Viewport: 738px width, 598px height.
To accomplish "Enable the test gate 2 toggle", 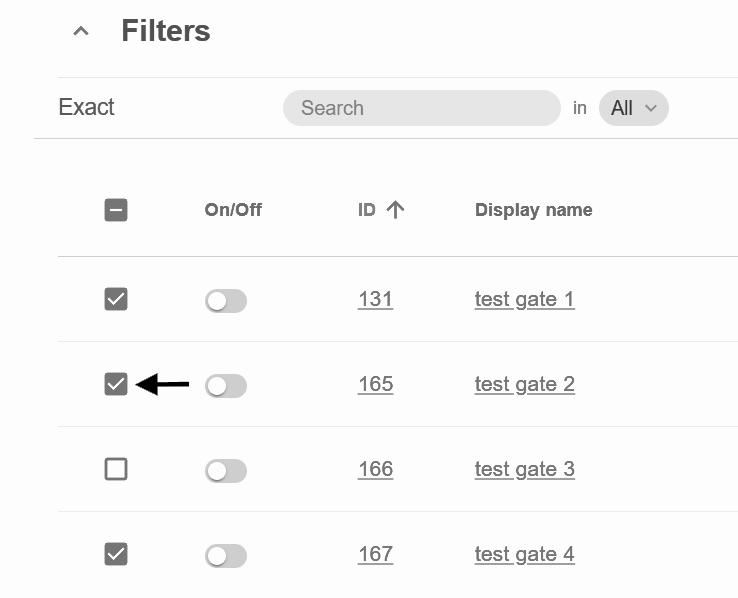I will pos(226,386).
